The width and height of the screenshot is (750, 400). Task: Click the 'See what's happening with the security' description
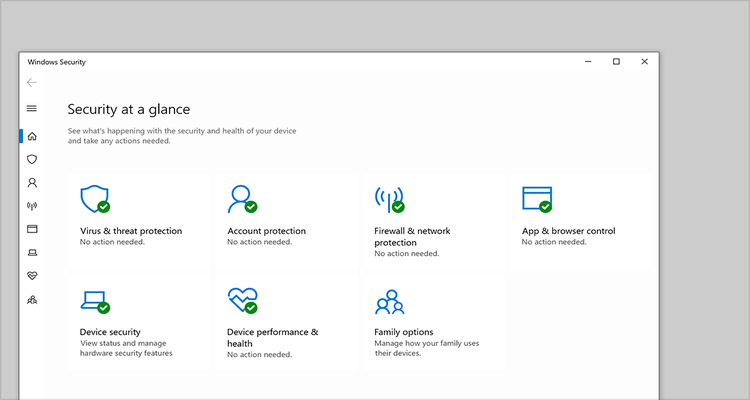coord(182,136)
